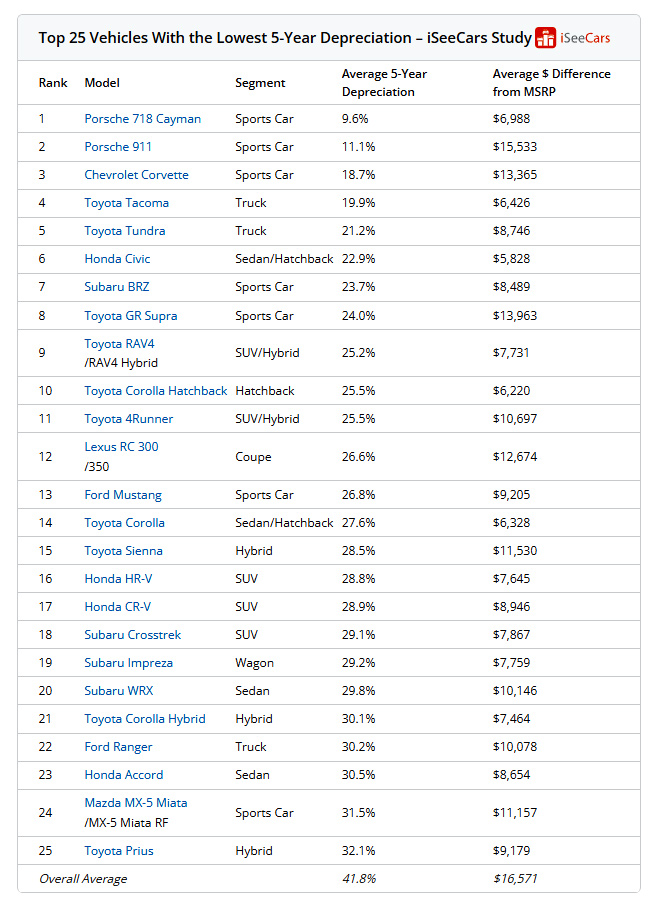
Task: Select the Honda CR-V link
Action: point(118,607)
